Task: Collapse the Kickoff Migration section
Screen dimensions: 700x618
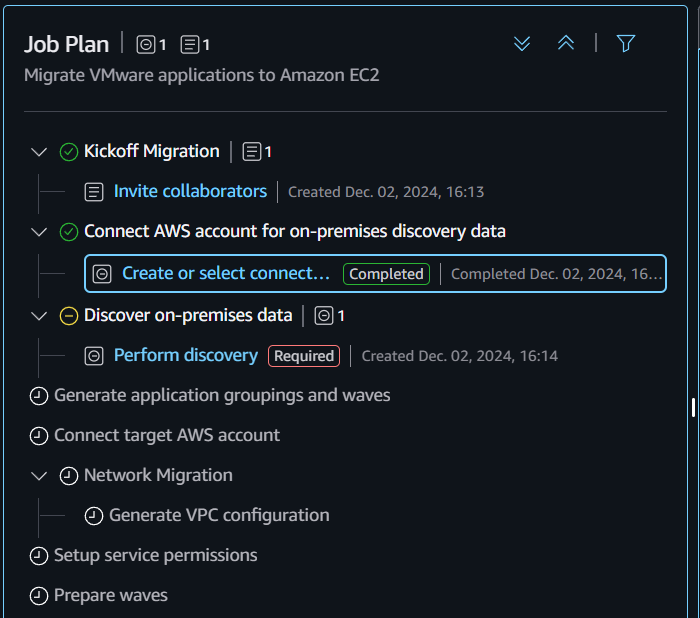Action: (x=39, y=152)
